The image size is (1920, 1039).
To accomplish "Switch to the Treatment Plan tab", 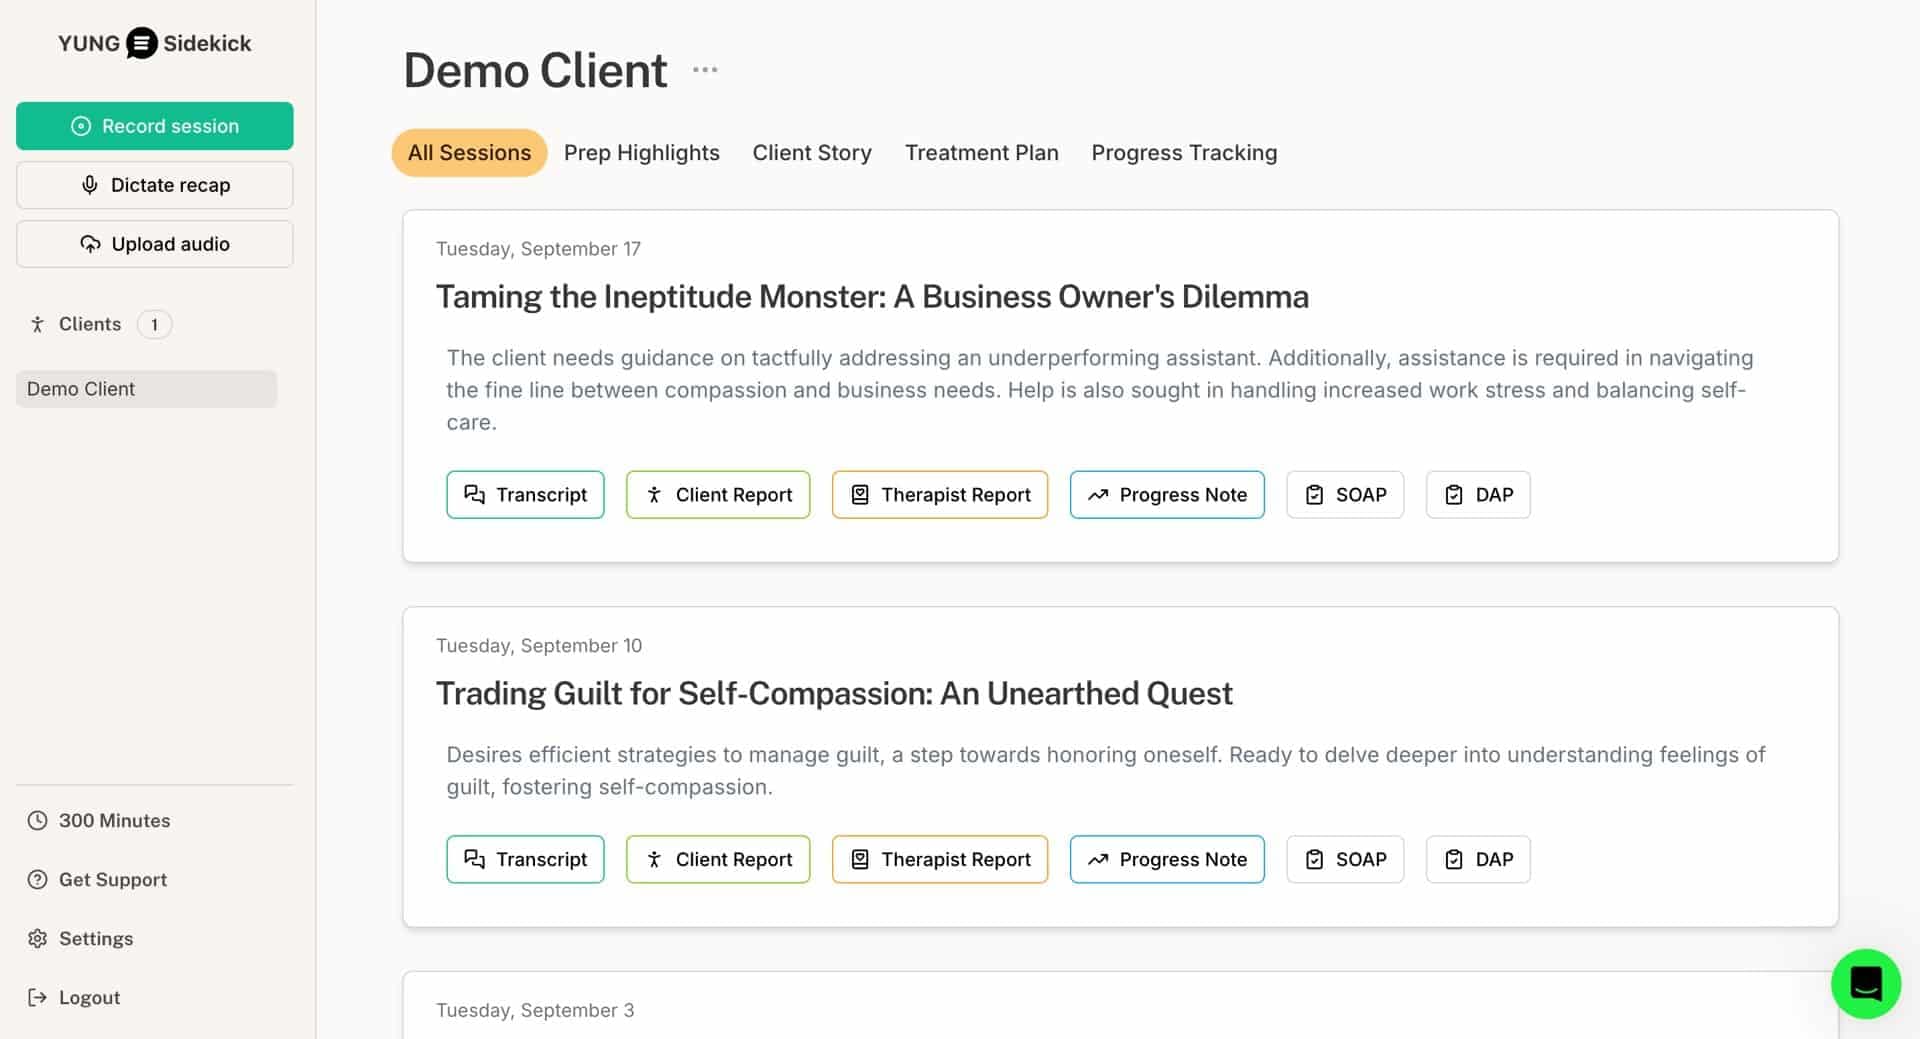I will pos(981,153).
